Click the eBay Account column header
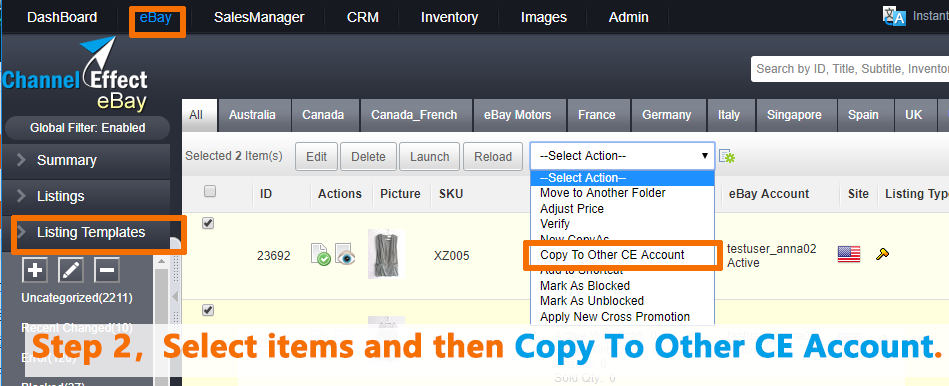Screen dimensions: 949x386 coord(769,194)
